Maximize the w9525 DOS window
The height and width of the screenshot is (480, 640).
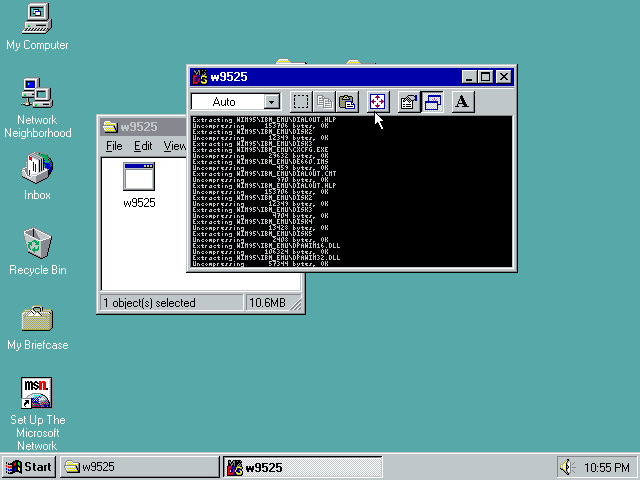tap(485, 77)
